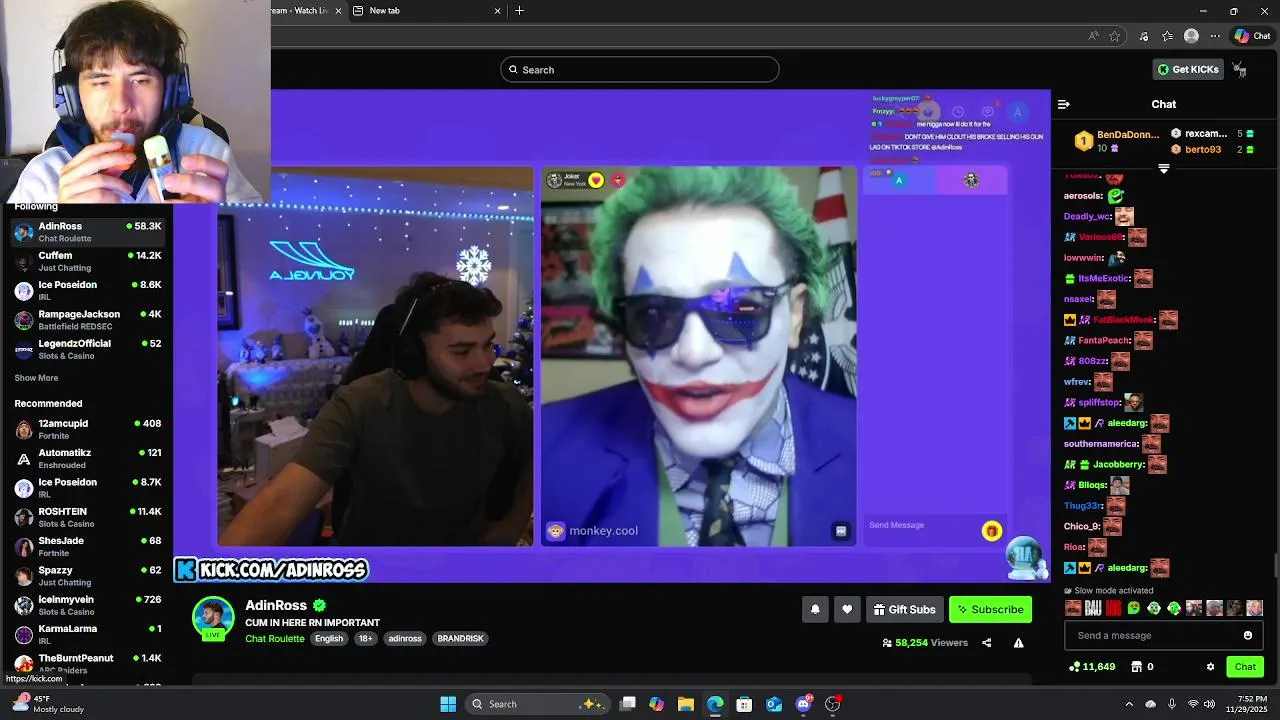Click the adinross tag
Screen dimensions: 1280x720
tap(405, 639)
